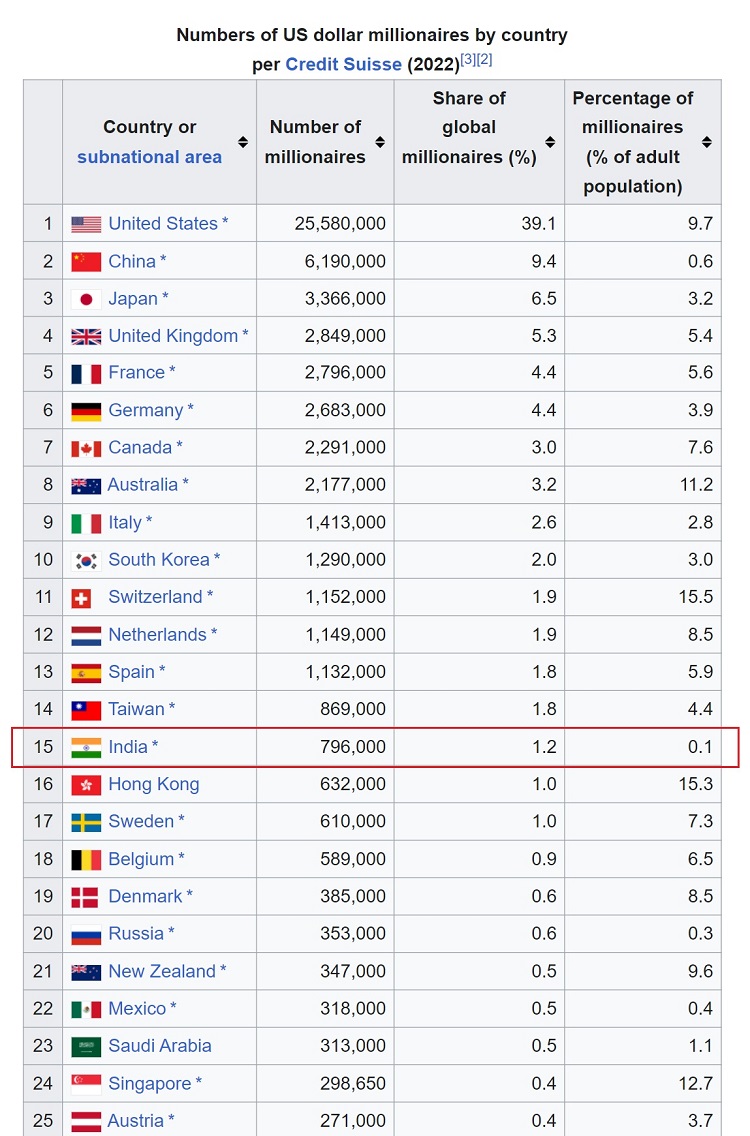Follow the Denmark country link
This screenshot has height=1136, width=750.
(145, 897)
